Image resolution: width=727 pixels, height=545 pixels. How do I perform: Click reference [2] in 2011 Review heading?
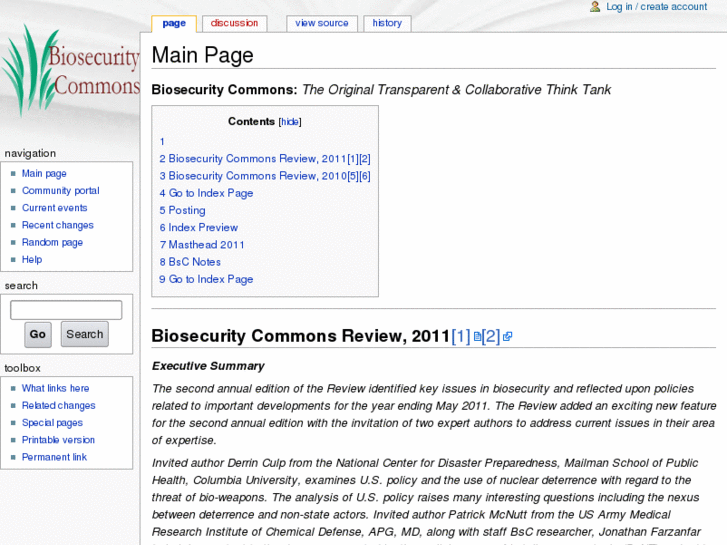click(x=491, y=336)
